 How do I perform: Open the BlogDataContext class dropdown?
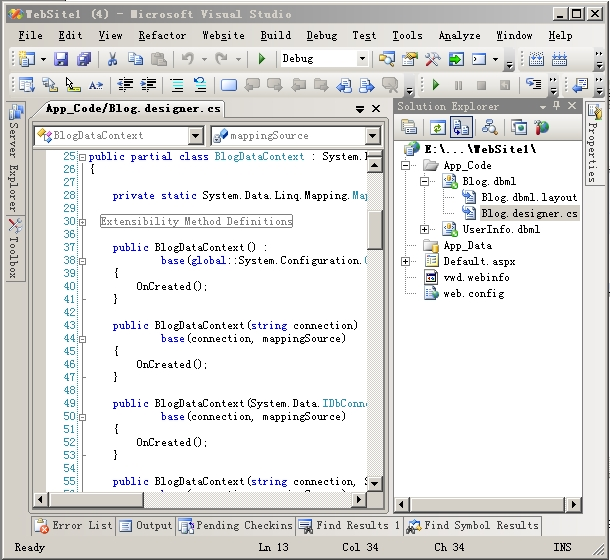click(x=195, y=135)
